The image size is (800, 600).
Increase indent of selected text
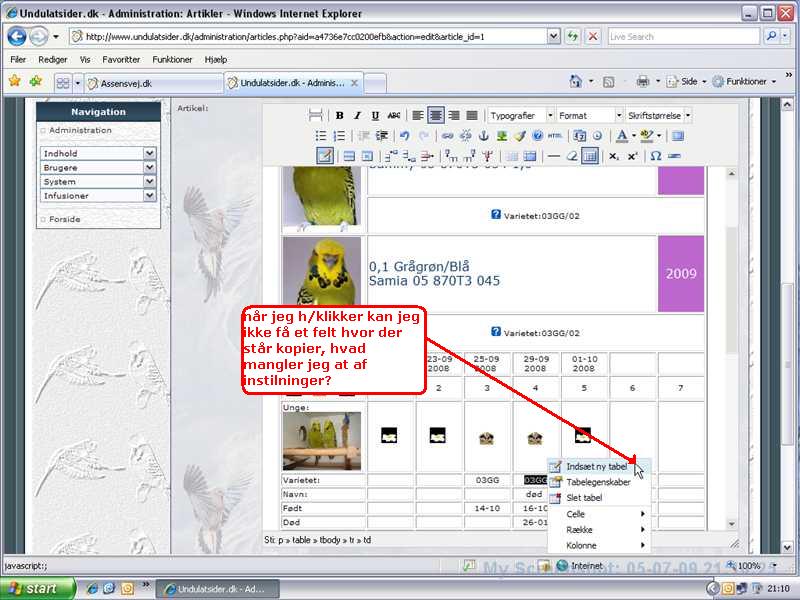[x=381, y=136]
